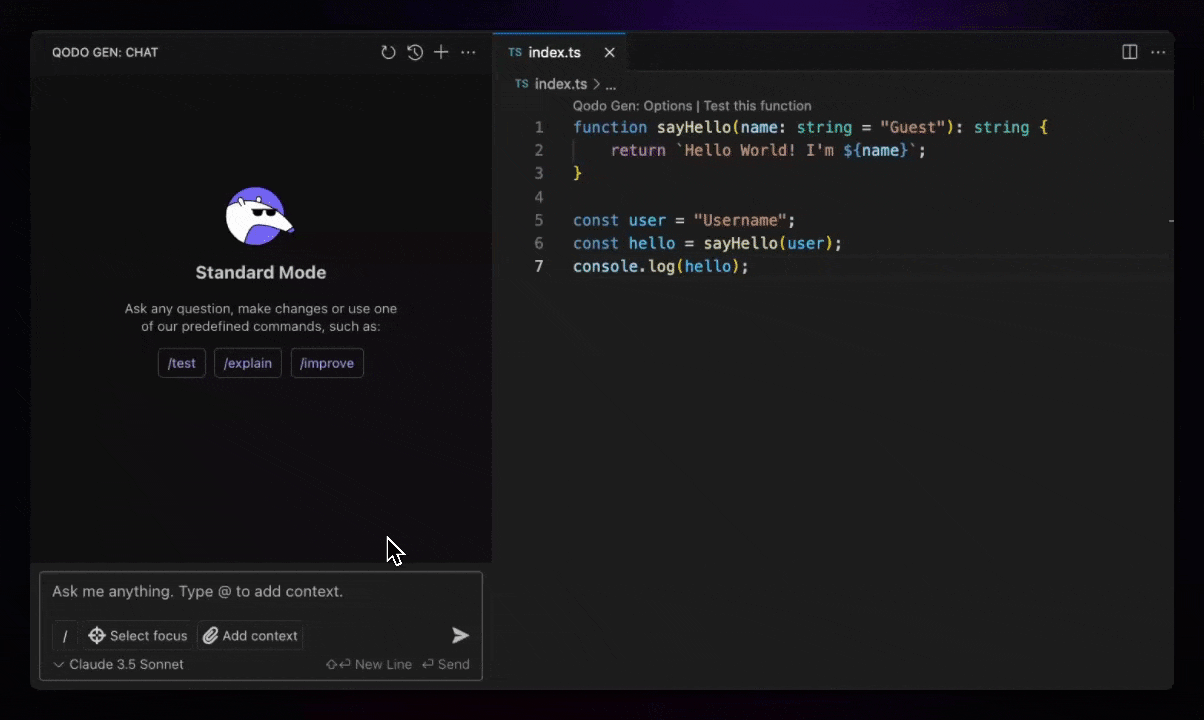Image resolution: width=1204 pixels, height=720 pixels.
Task: Click the slash command button
Action: pyautogui.click(x=64, y=635)
